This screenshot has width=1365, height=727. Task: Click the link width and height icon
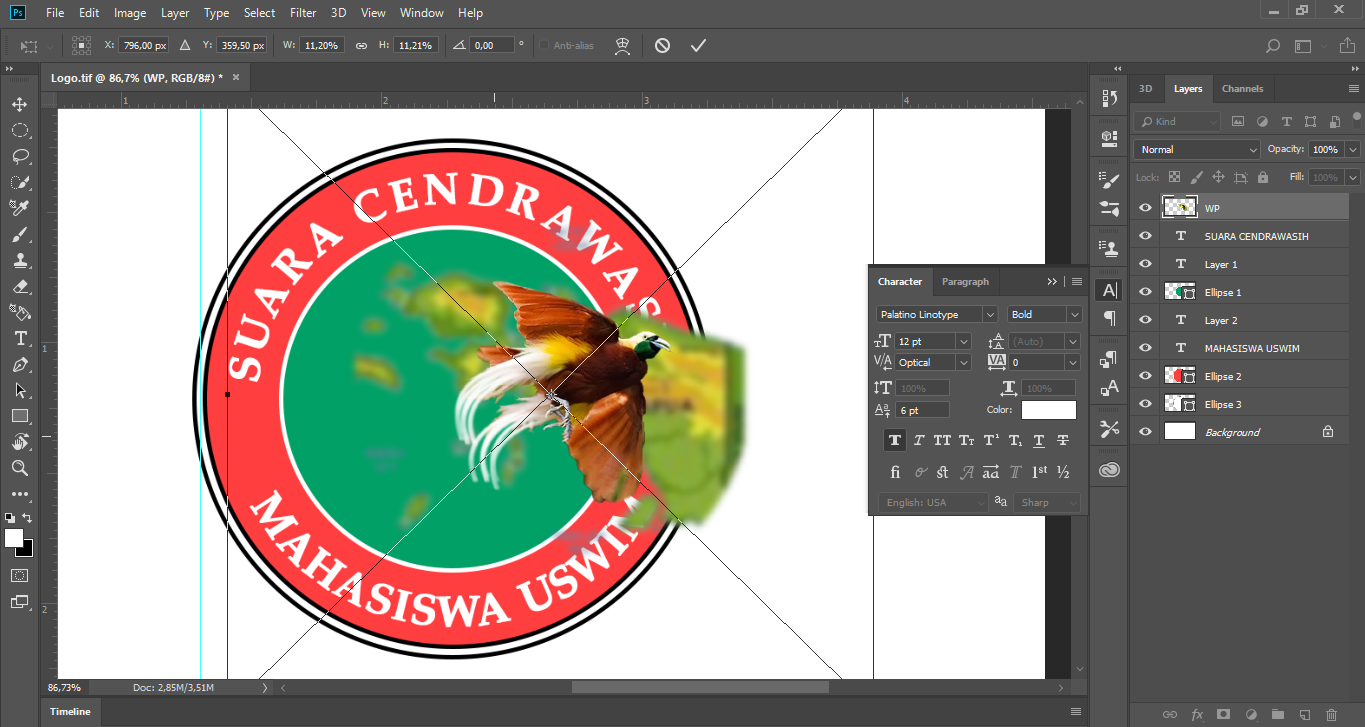361,45
